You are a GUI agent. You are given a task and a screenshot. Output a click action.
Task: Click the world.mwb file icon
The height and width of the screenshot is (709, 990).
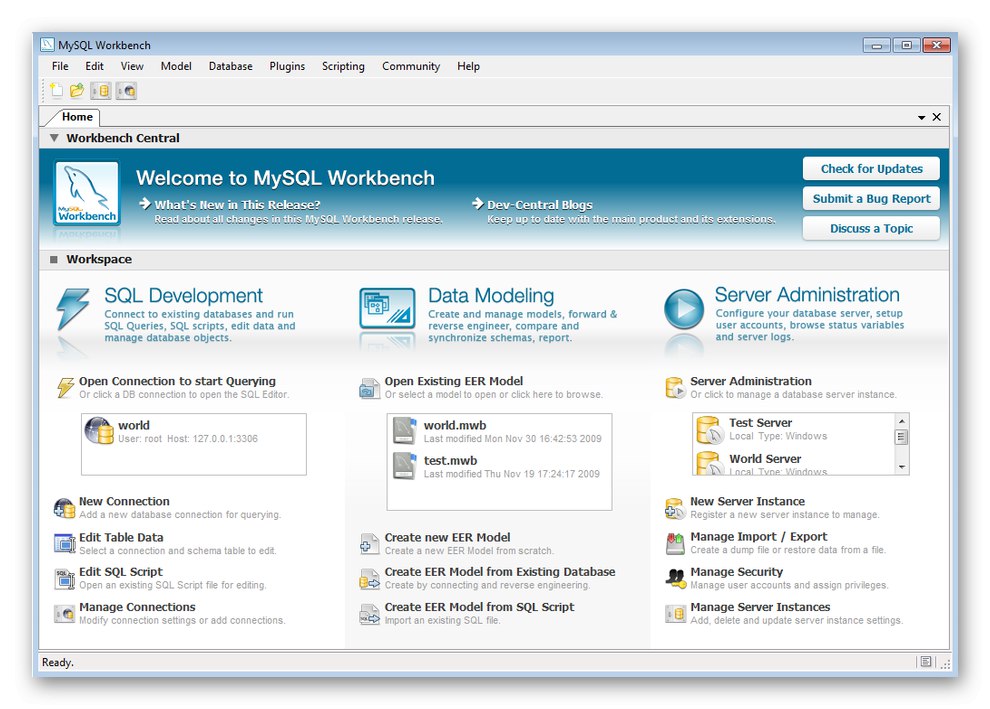[x=404, y=431]
